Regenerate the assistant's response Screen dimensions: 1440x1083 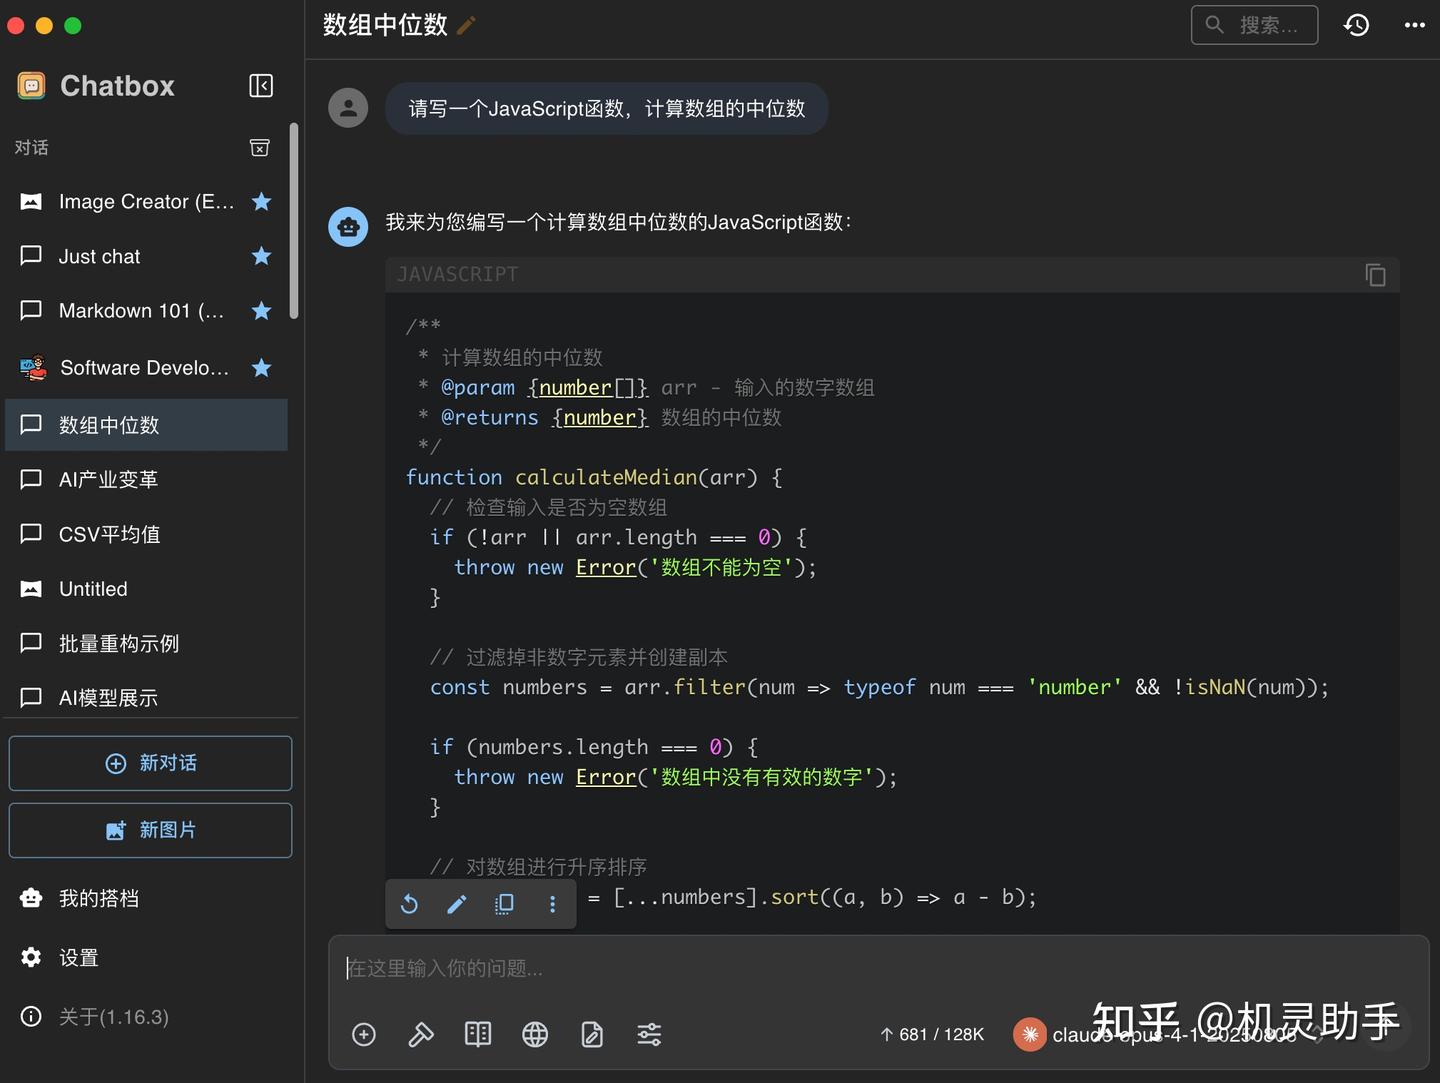409,903
